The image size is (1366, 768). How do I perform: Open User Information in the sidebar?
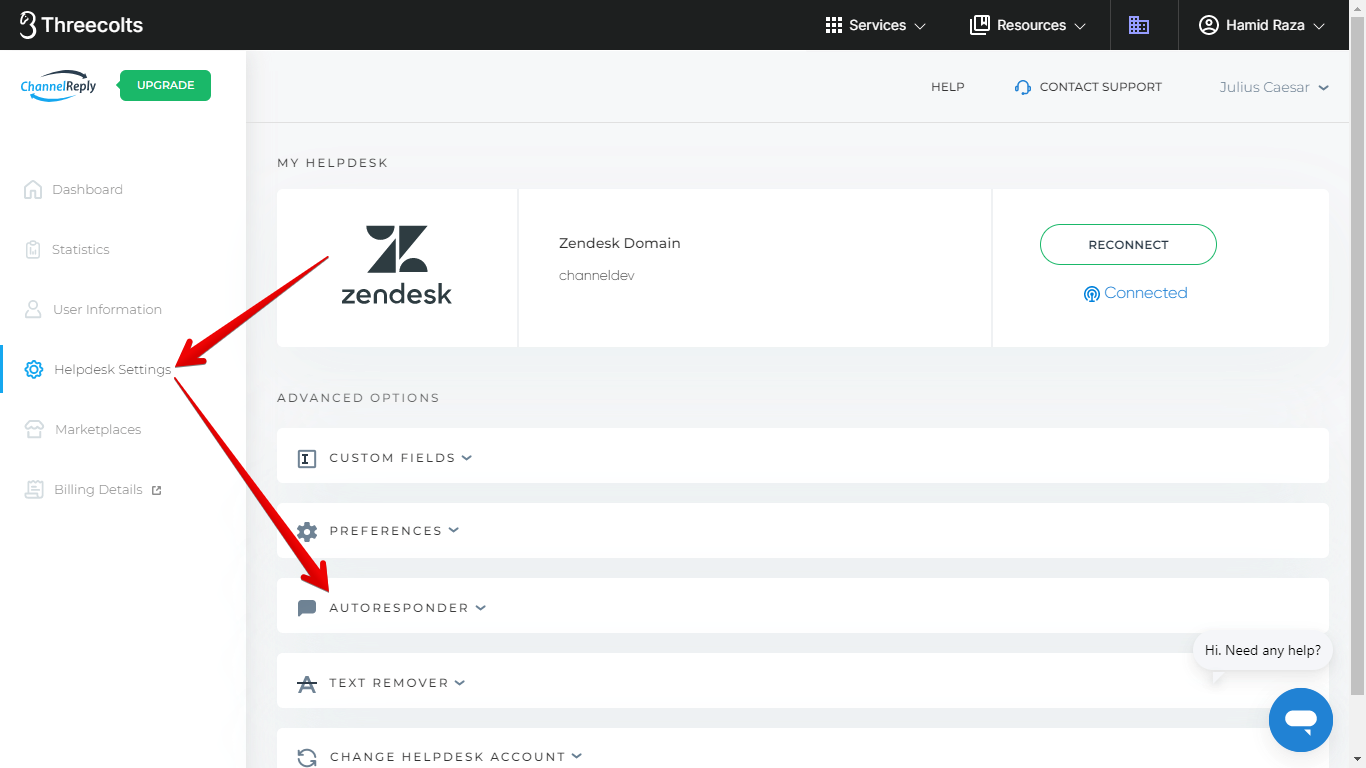tap(107, 309)
